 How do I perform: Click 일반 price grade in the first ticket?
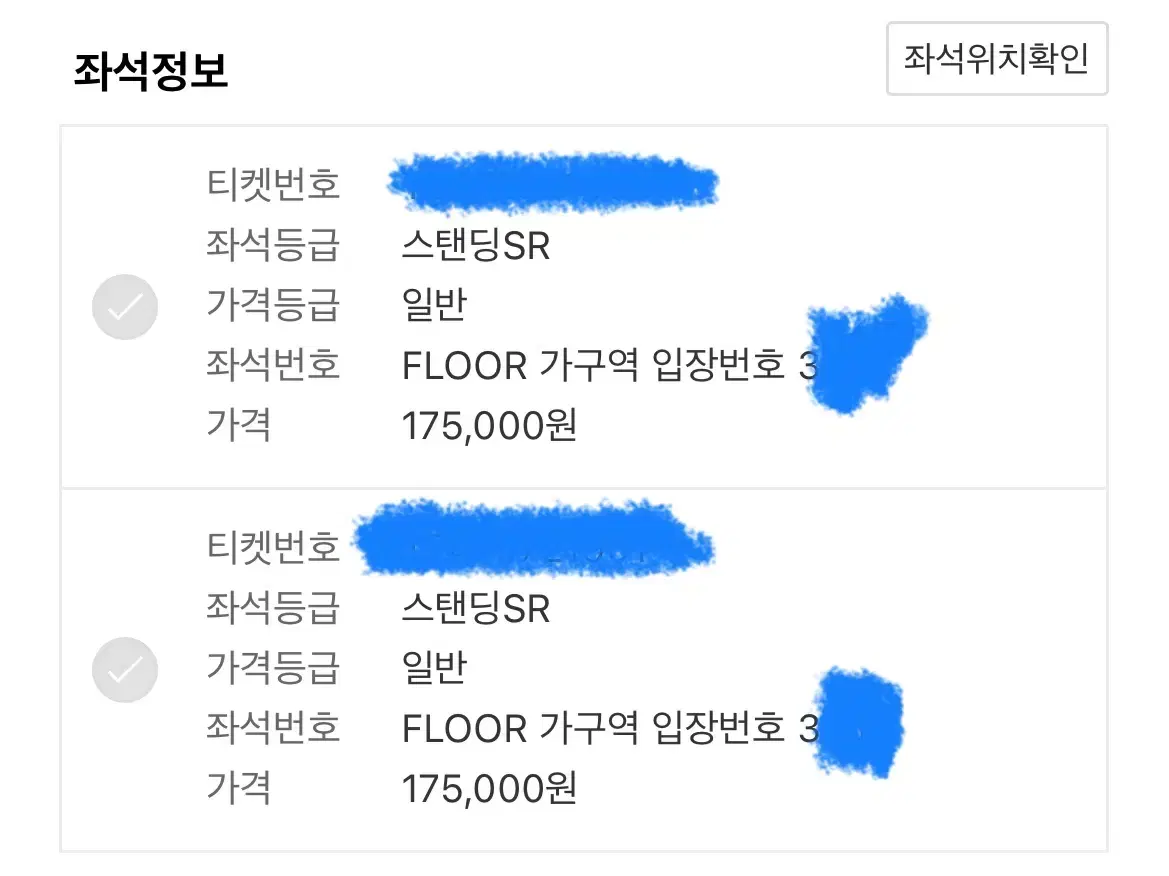[x=434, y=305]
